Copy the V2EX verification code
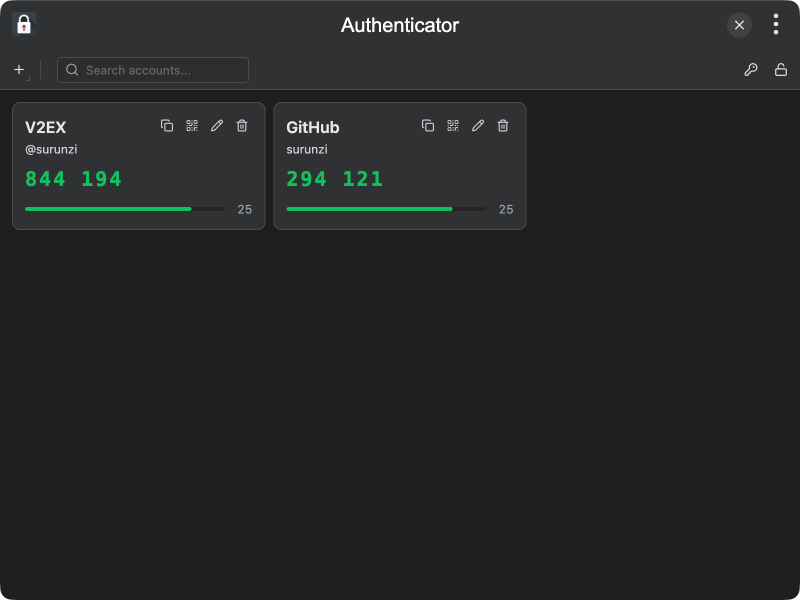The image size is (800, 600). pos(167,126)
